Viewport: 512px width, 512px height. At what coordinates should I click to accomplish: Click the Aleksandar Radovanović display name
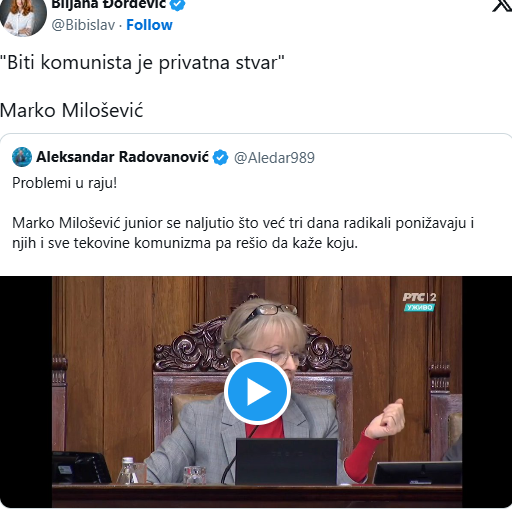tap(122, 157)
